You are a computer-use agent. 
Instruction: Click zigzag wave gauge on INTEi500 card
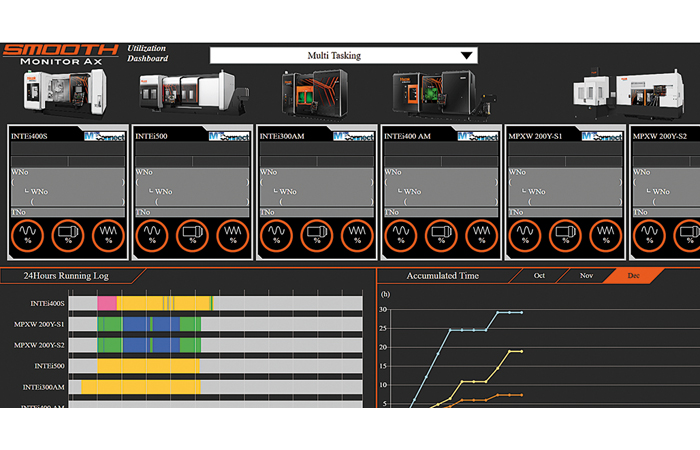tap(233, 235)
